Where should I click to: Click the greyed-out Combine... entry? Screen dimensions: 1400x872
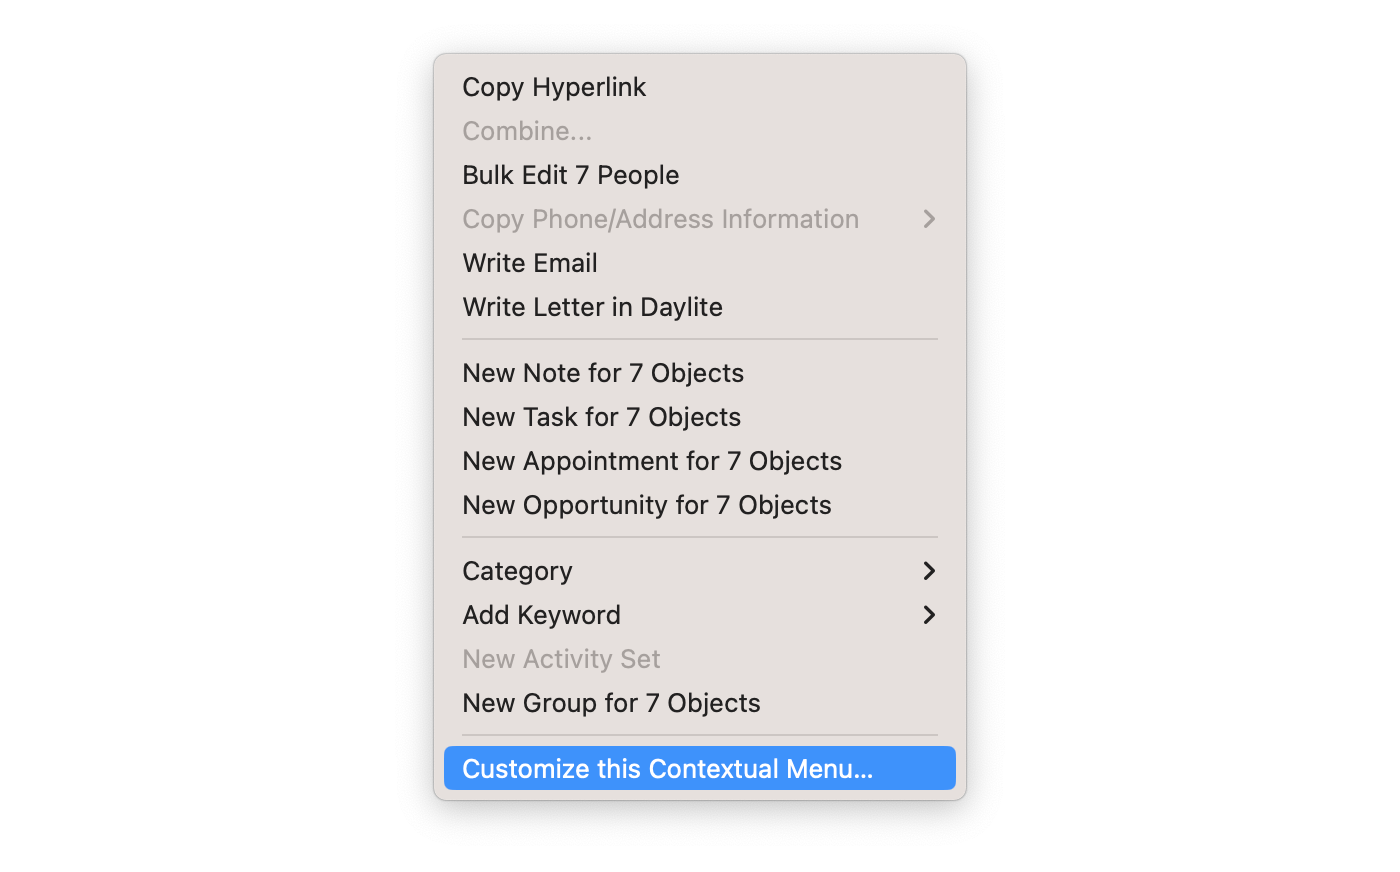point(527,131)
